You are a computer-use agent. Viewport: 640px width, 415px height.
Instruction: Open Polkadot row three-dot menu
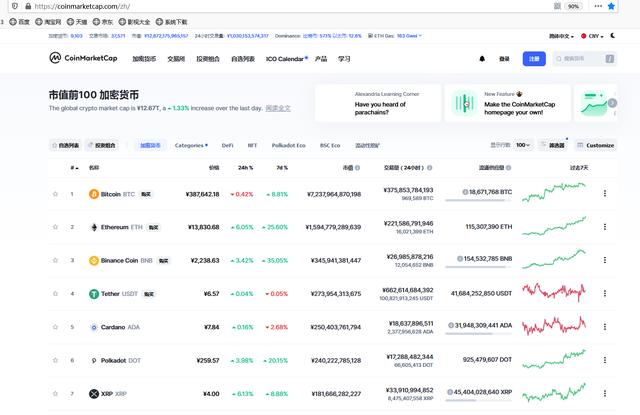(604, 360)
